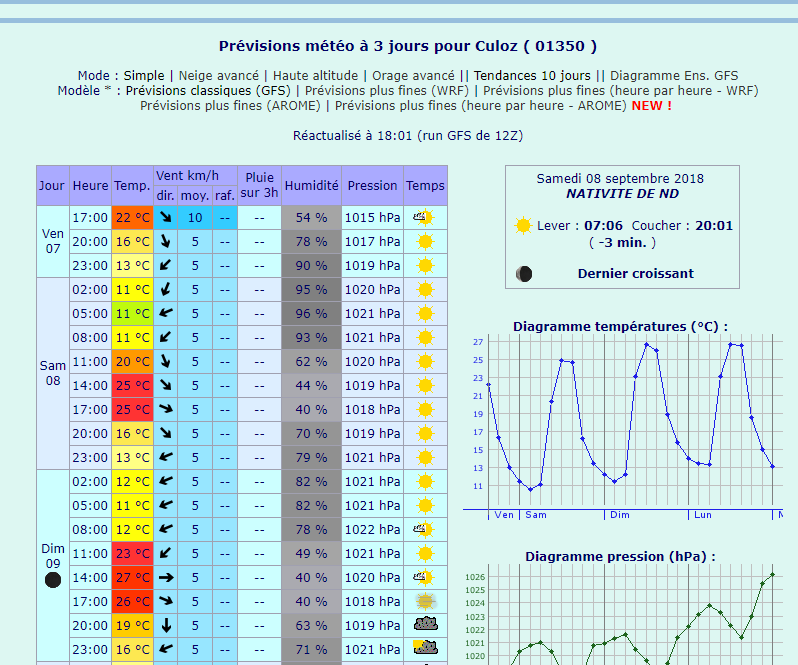Image resolution: width=798 pixels, height=665 pixels.
Task: Click wind arrow for Sam 11:00 row
Action: coord(165,361)
